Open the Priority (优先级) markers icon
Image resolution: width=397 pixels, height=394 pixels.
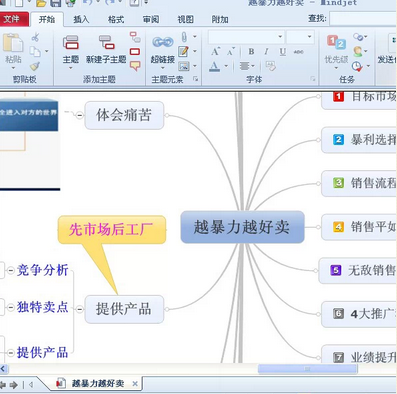click(336, 42)
